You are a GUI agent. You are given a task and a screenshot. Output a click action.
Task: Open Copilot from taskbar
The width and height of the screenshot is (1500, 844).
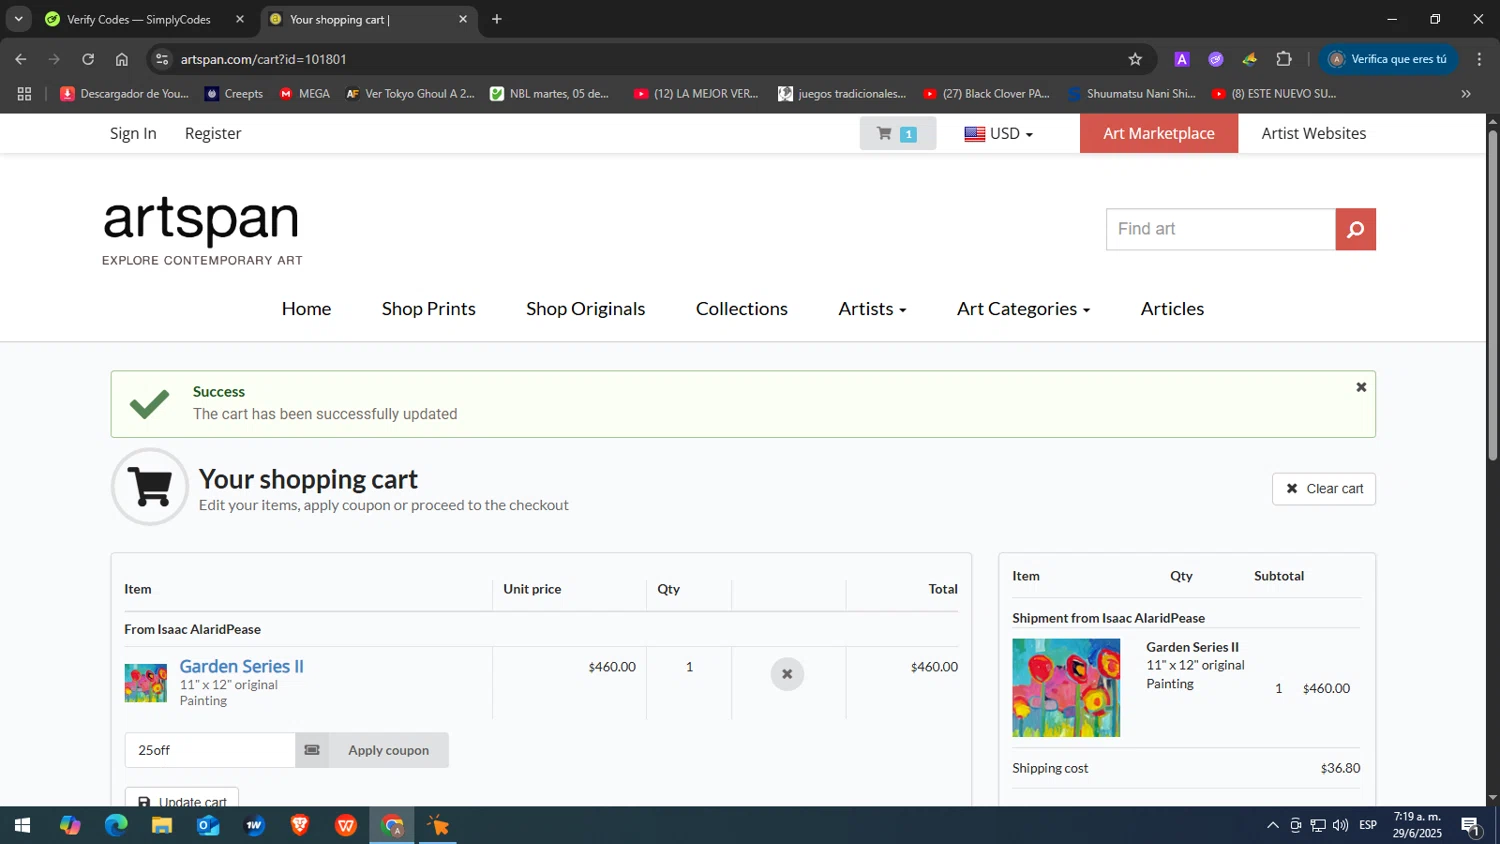(x=70, y=826)
